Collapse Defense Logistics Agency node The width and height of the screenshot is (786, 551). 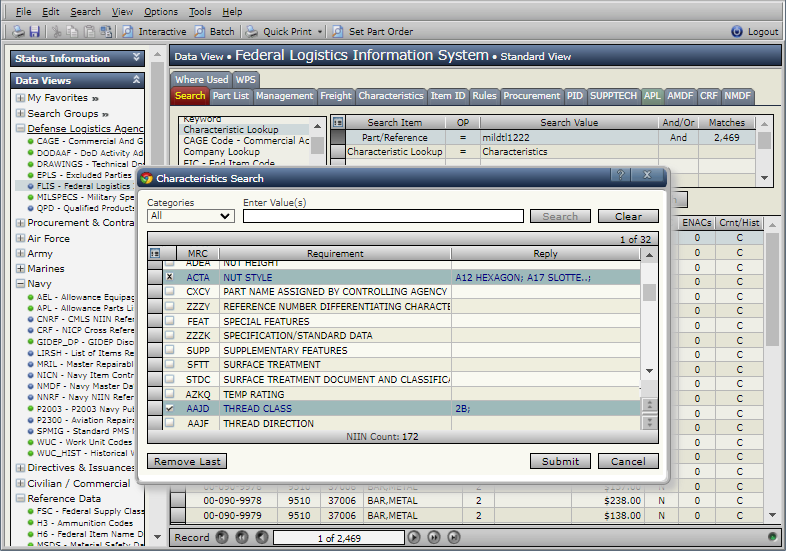click(x=21, y=128)
